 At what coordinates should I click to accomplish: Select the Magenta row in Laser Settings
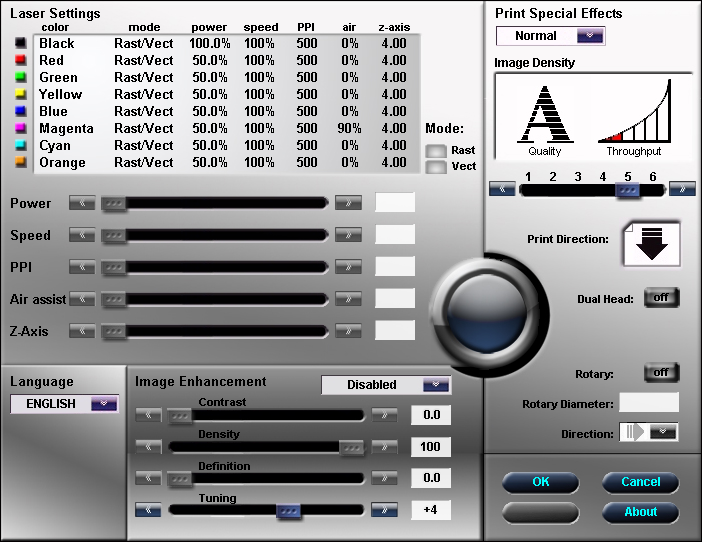point(222,128)
